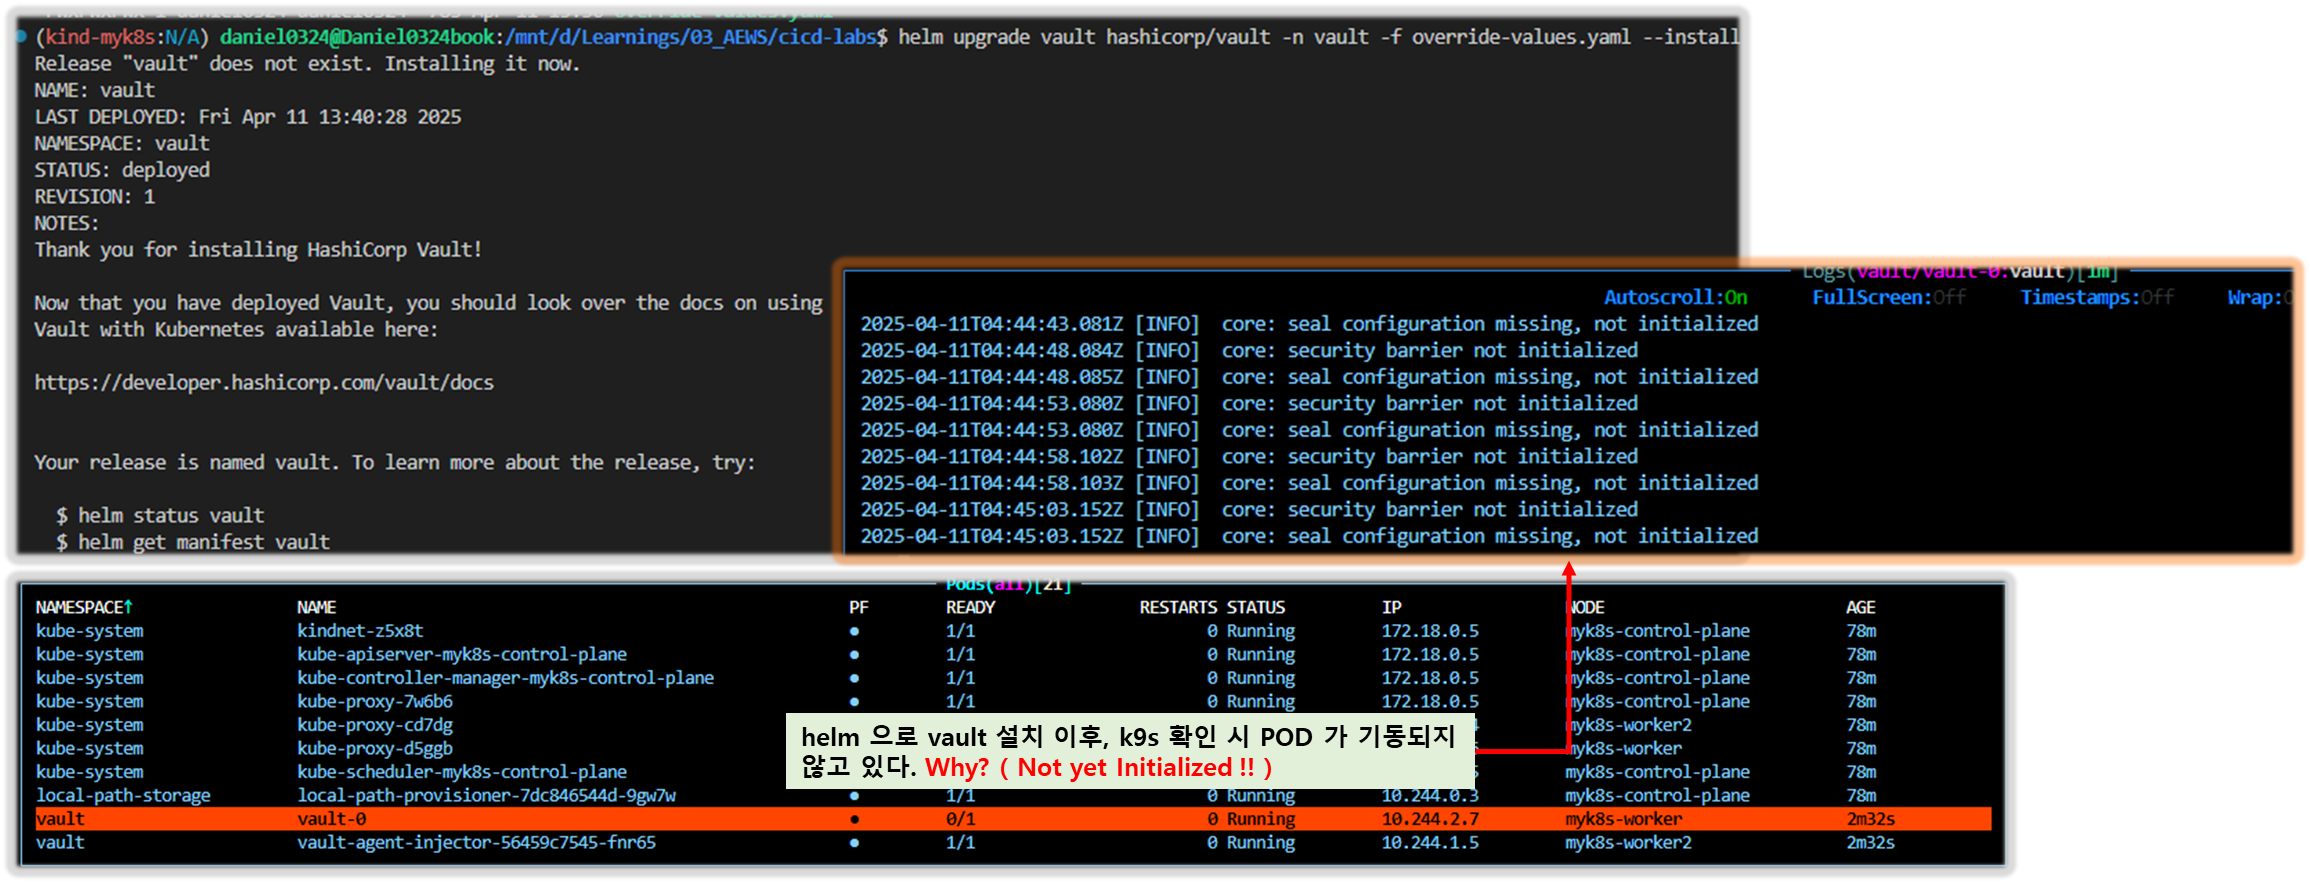Screen dimensions: 2310x883
Task: Select the highlighted vault-0 pod name
Action: pyautogui.click(x=331, y=819)
